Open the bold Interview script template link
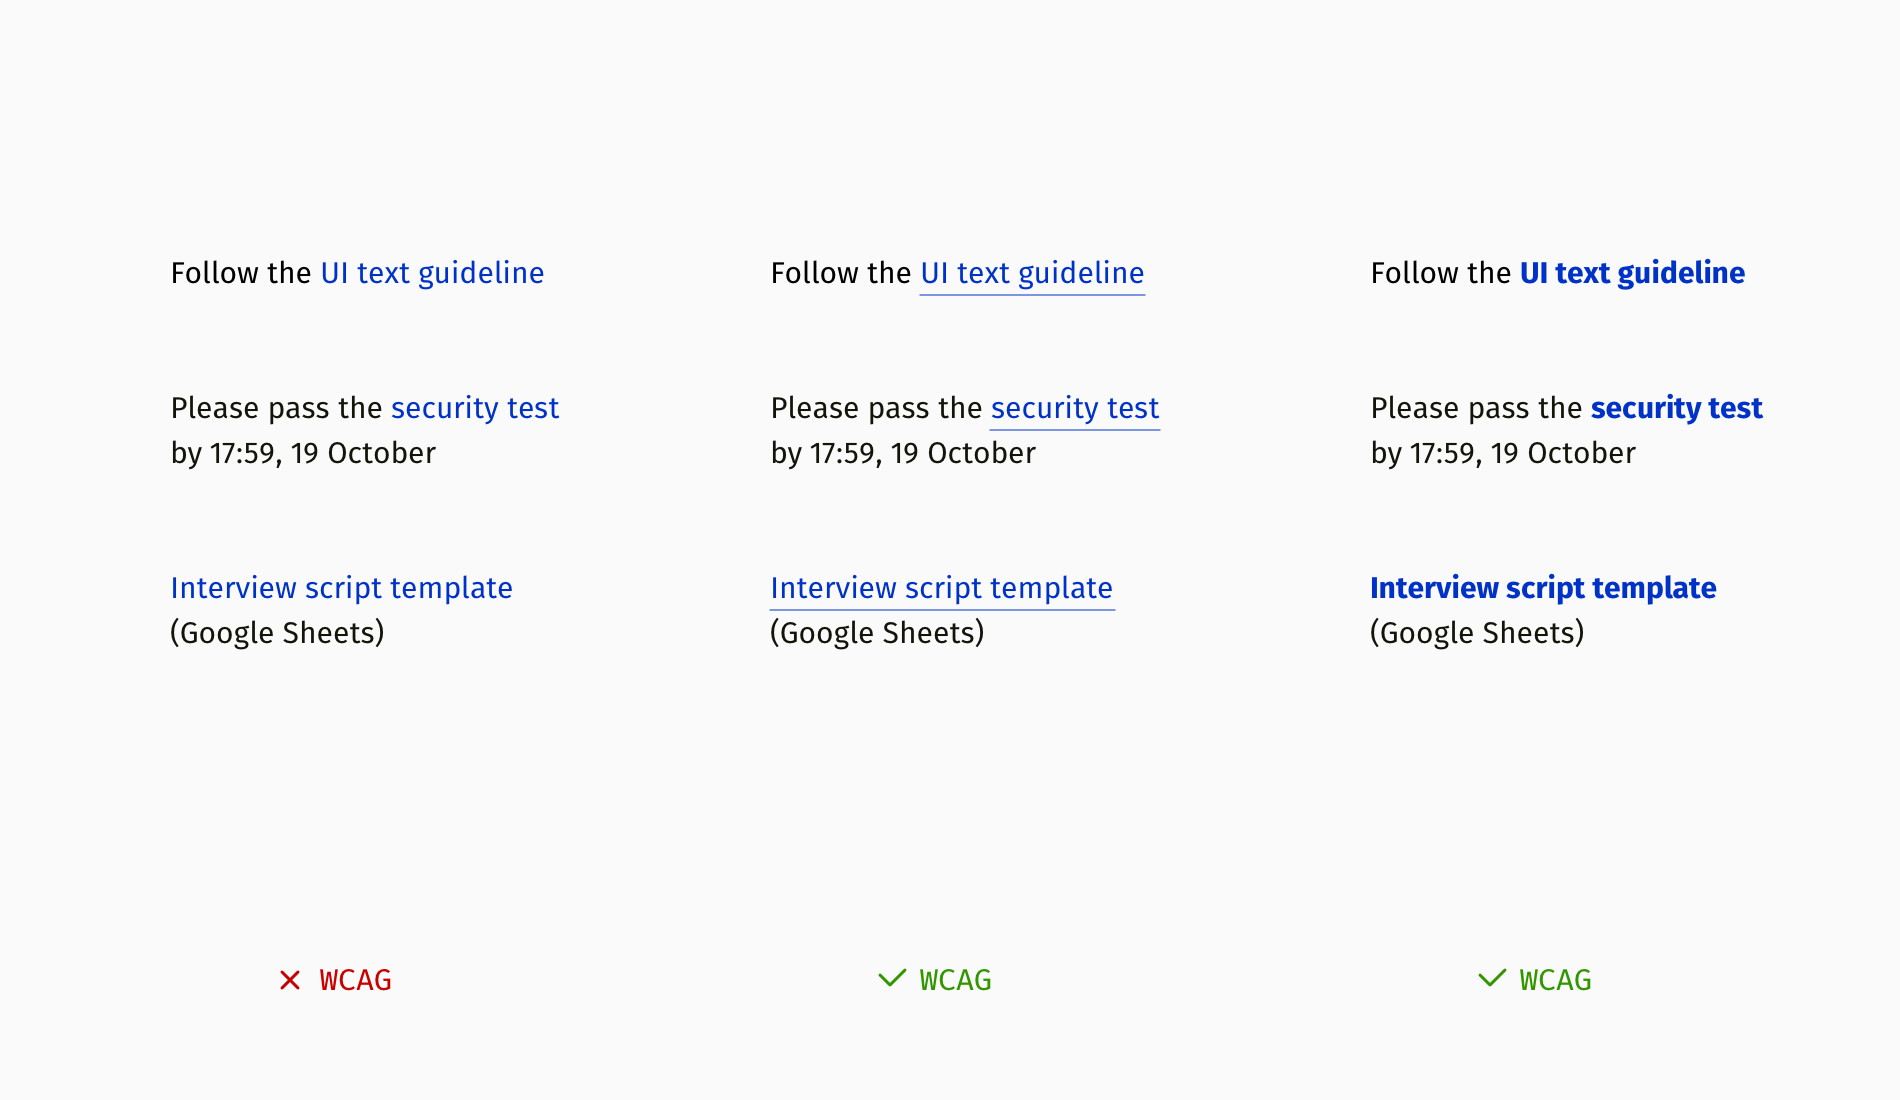This screenshot has height=1100, width=1900. point(1543,588)
